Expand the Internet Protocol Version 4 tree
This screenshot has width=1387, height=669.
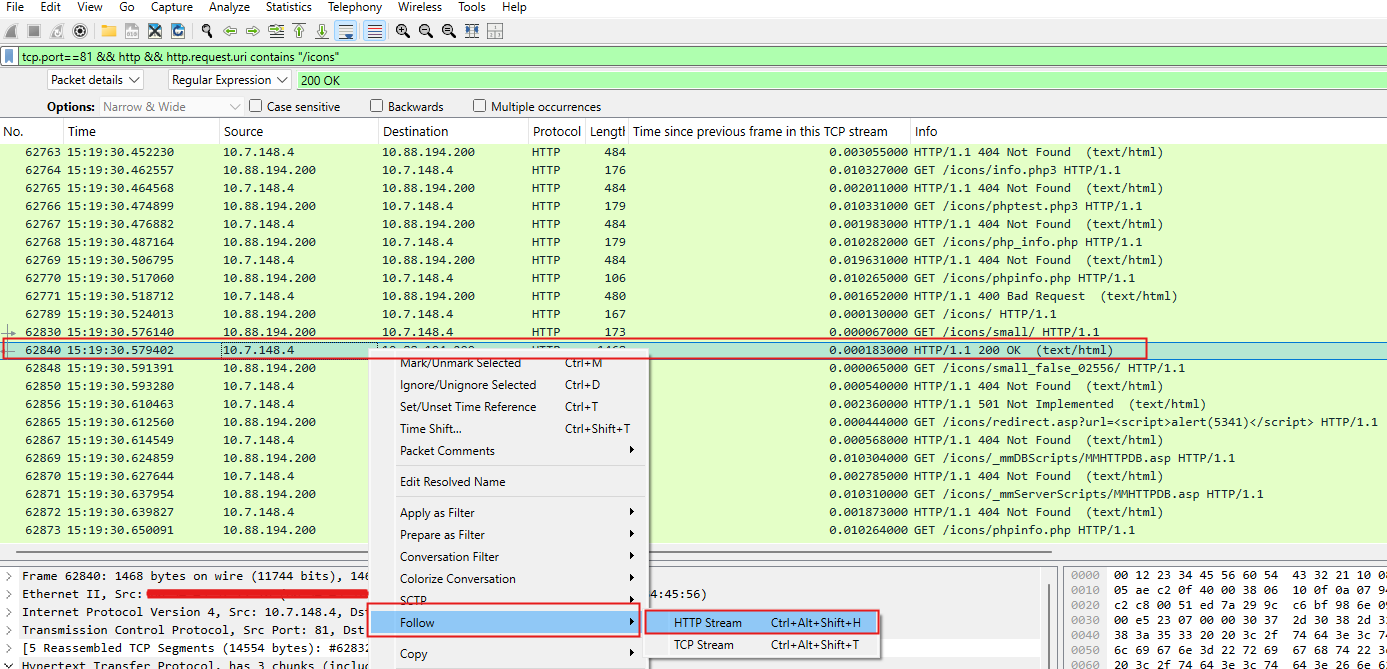pos(9,612)
